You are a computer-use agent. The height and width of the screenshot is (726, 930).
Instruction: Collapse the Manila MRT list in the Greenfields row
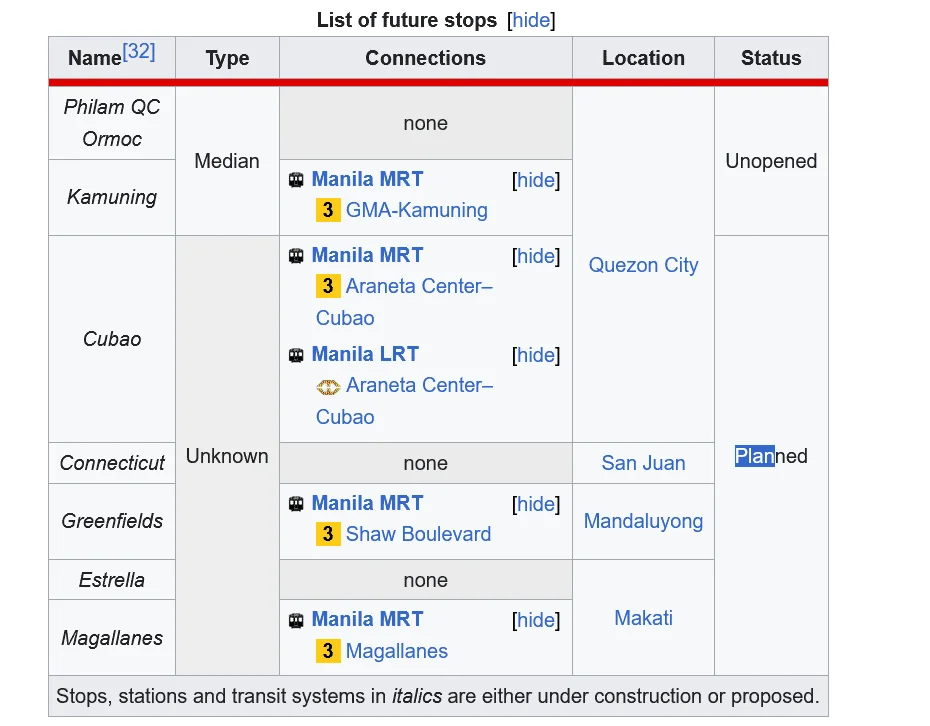(x=536, y=504)
